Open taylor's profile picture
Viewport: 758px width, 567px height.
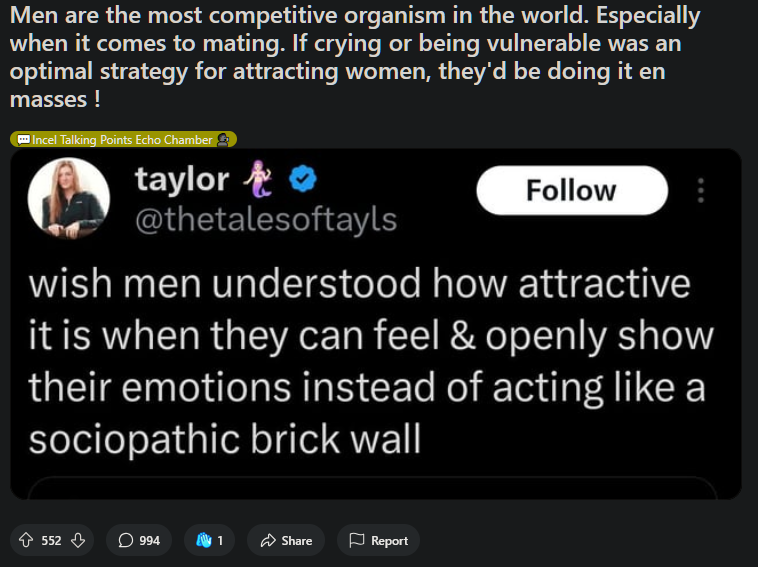coord(69,198)
